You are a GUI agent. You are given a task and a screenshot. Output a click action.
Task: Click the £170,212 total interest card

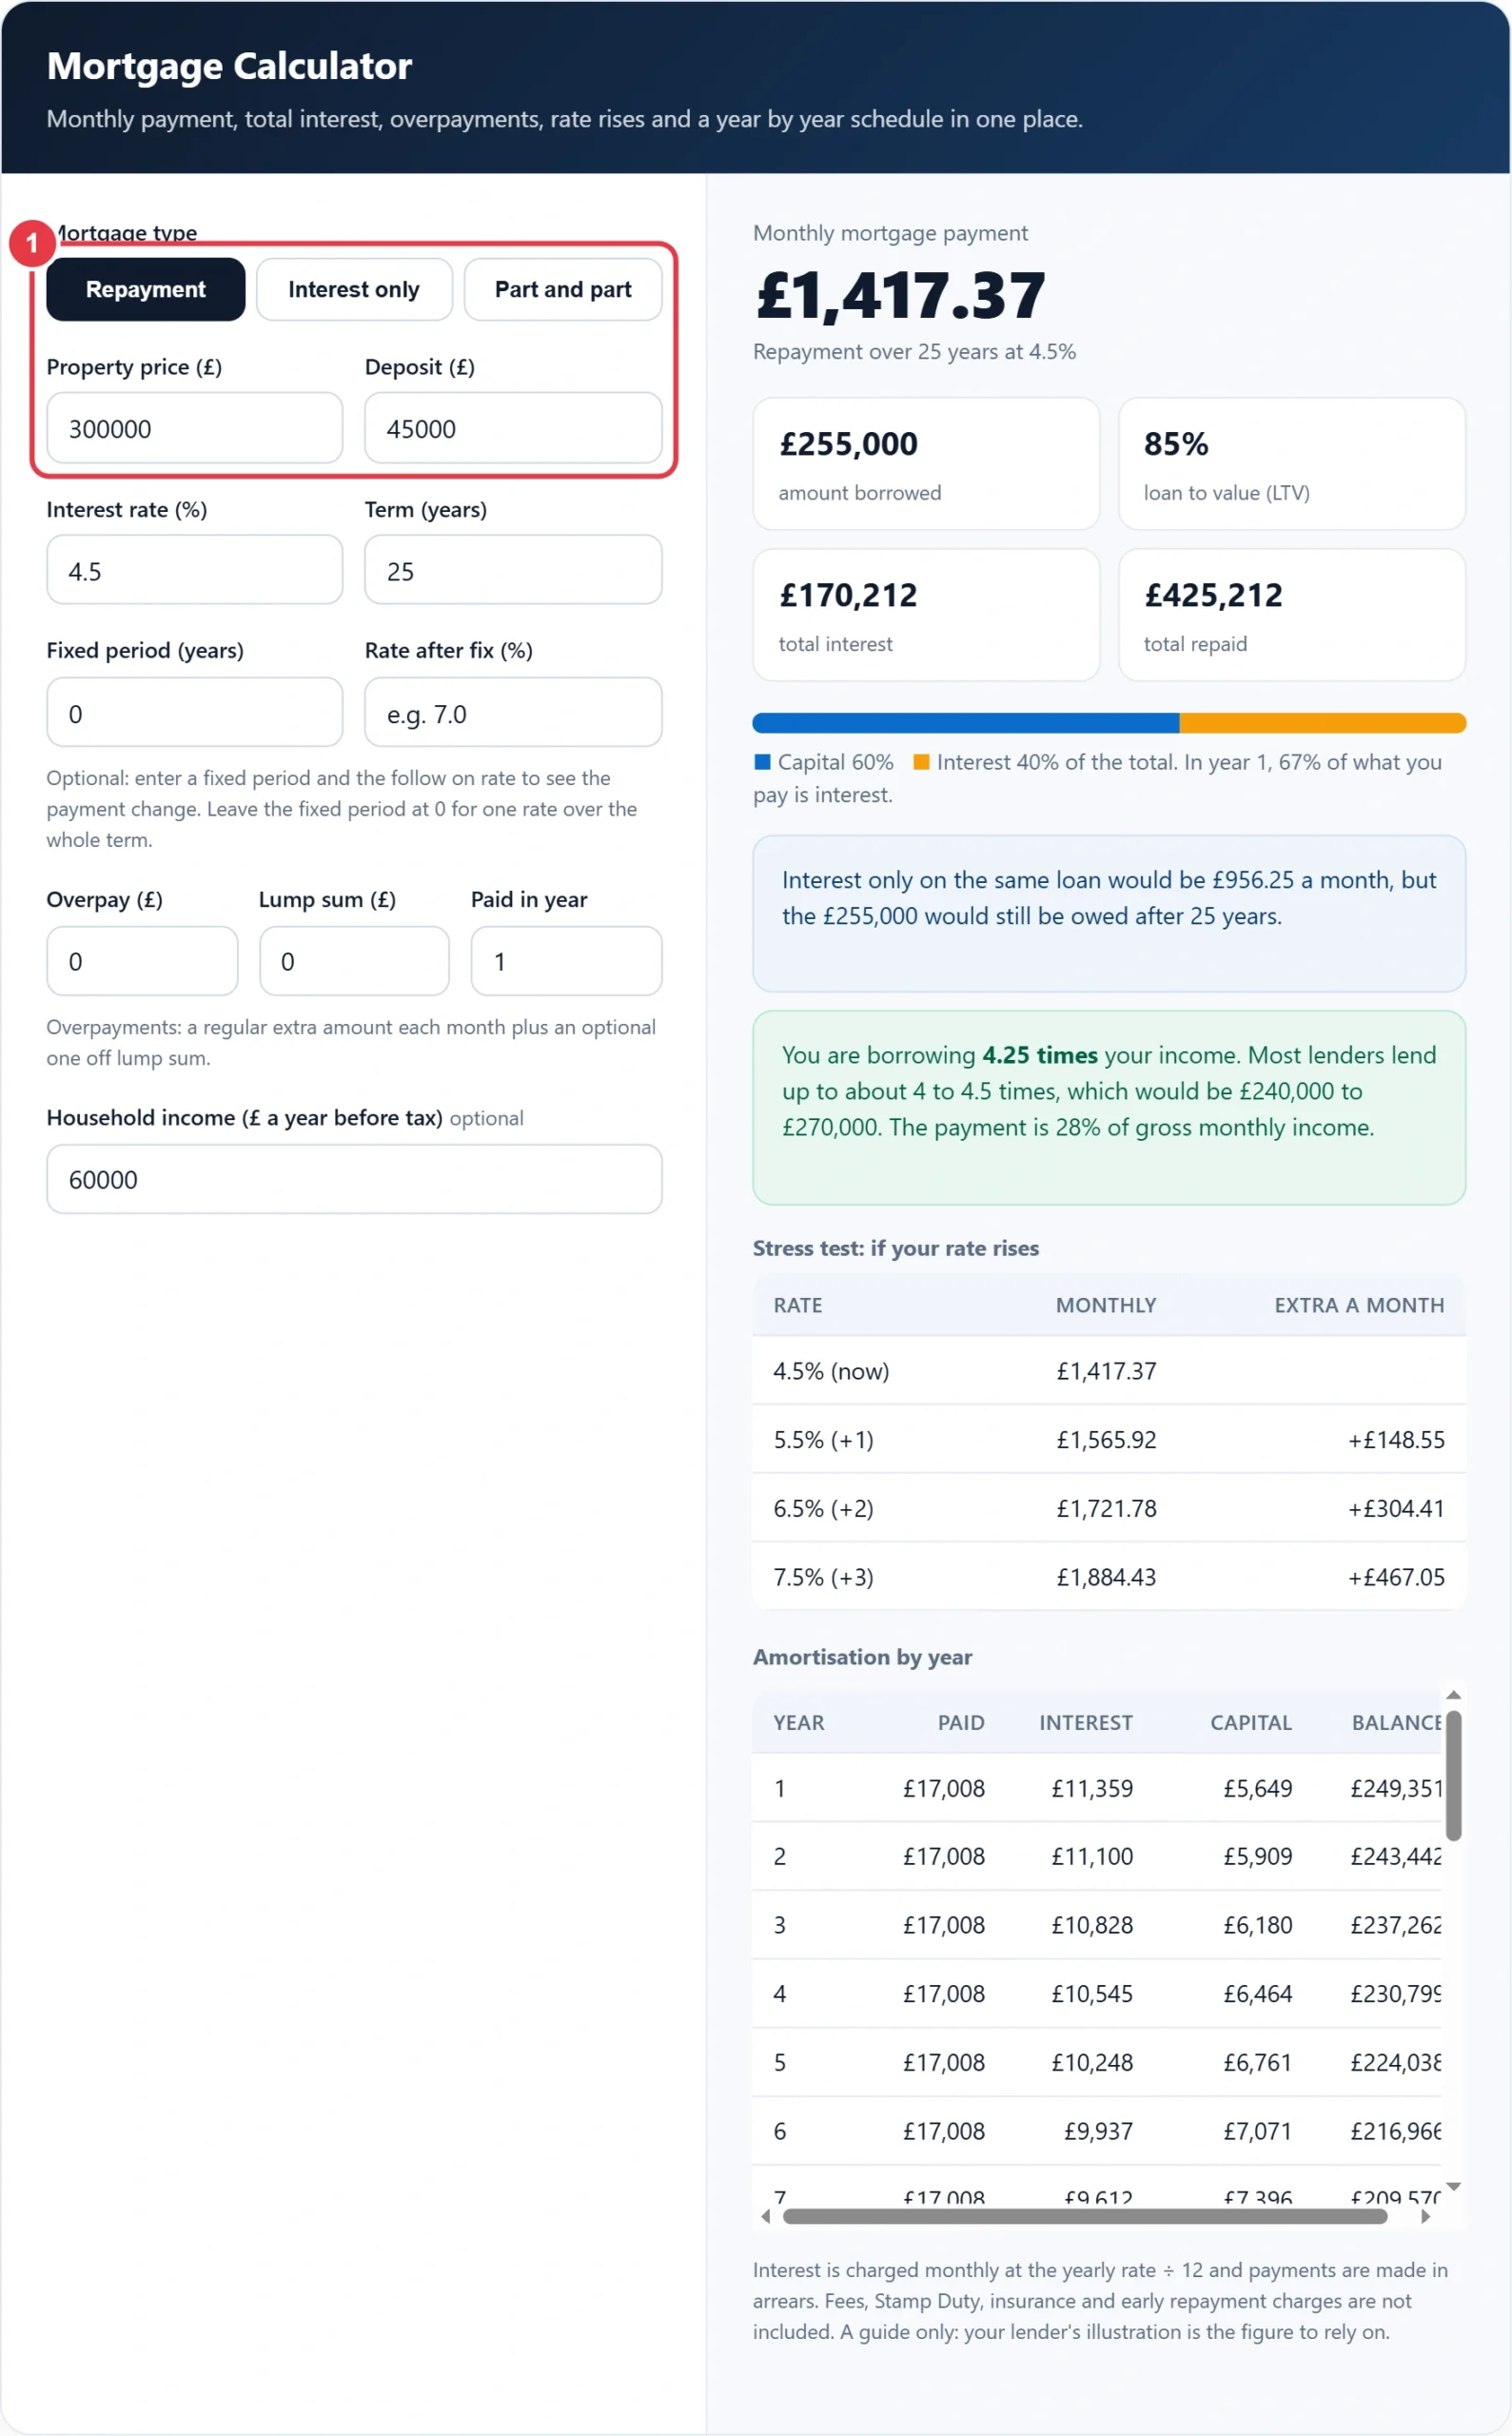coord(926,615)
